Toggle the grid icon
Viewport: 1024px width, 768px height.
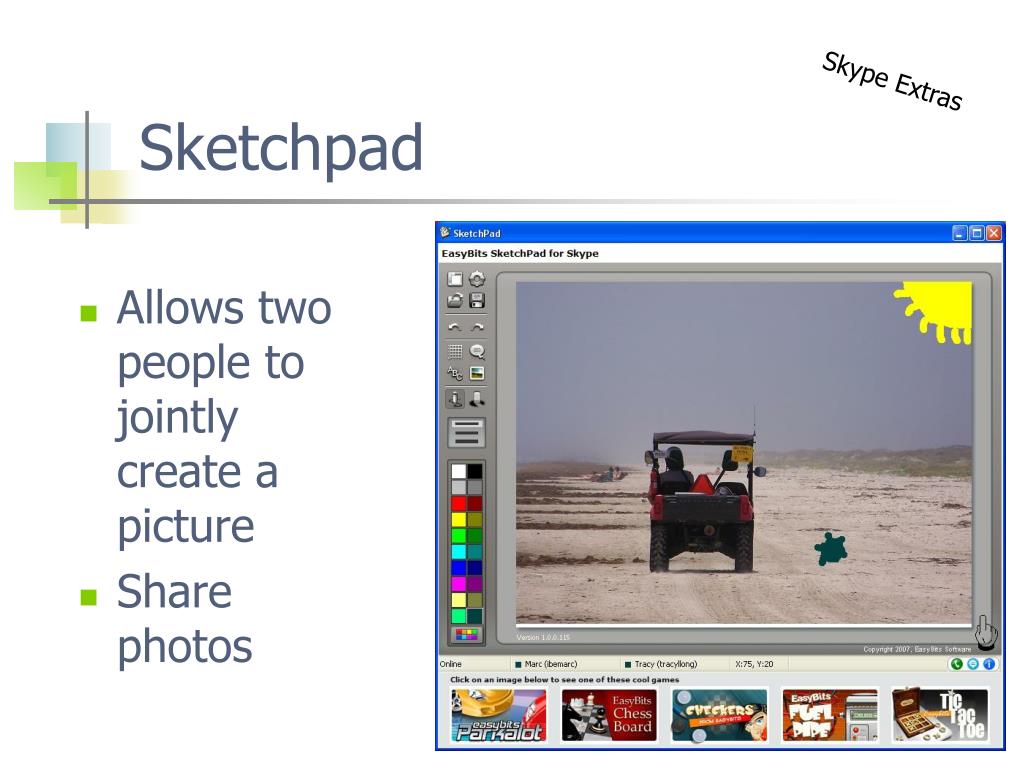point(455,351)
